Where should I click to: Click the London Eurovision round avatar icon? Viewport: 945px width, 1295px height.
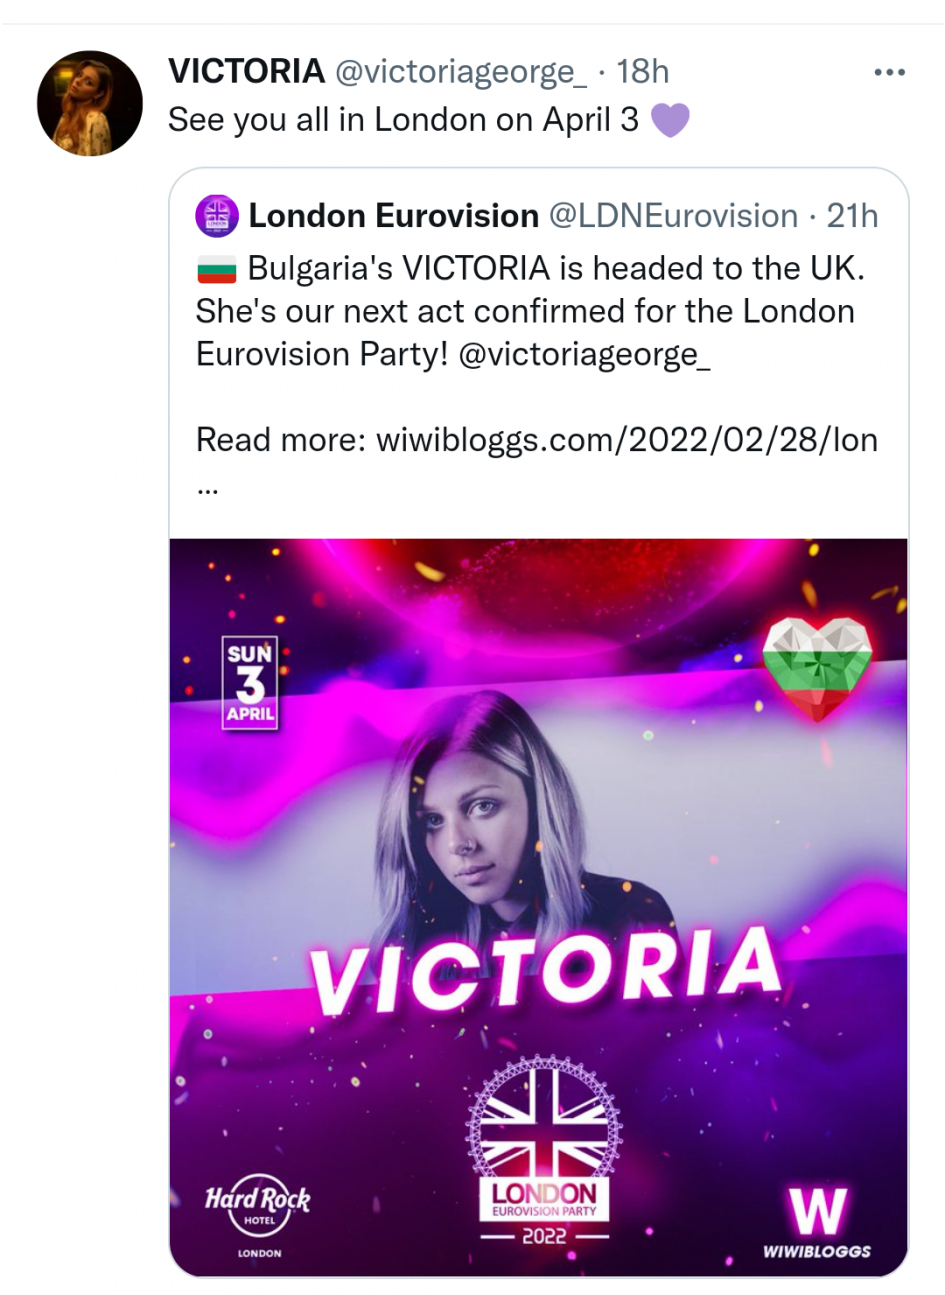click(x=217, y=216)
